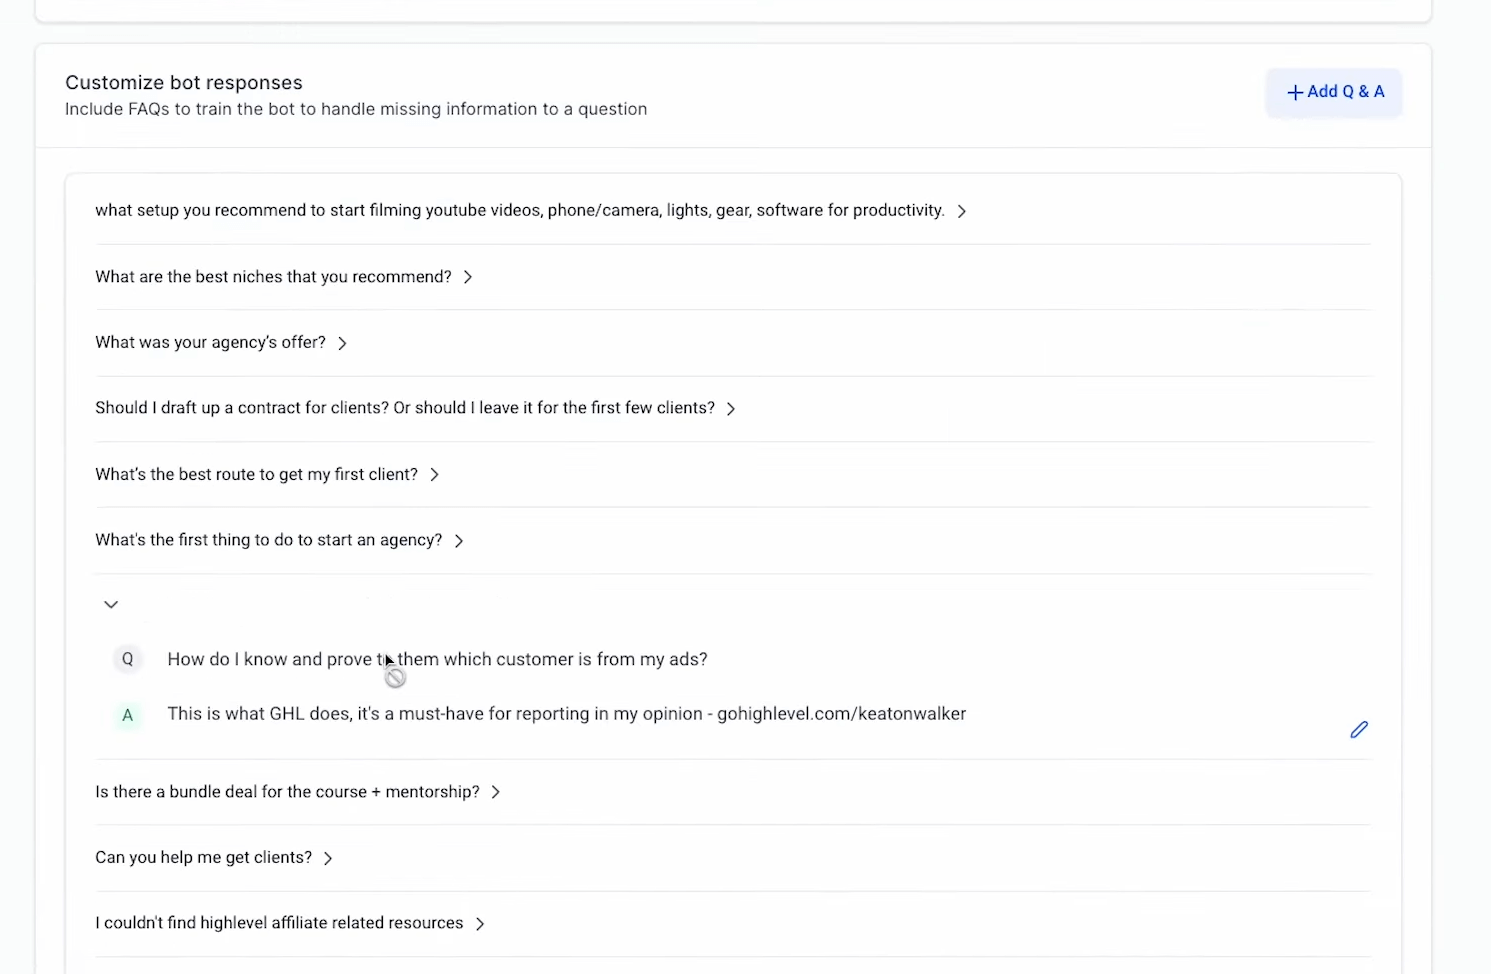Click the Add Q & A button
Screen dimensions: 1491x974
click(1334, 92)
